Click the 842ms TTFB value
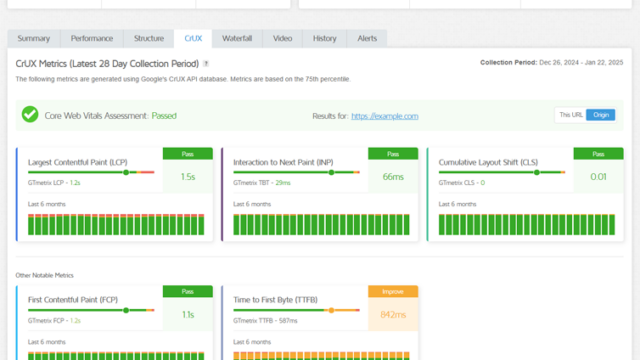This screenshot has width=640, height=360. tap(393, 315)
